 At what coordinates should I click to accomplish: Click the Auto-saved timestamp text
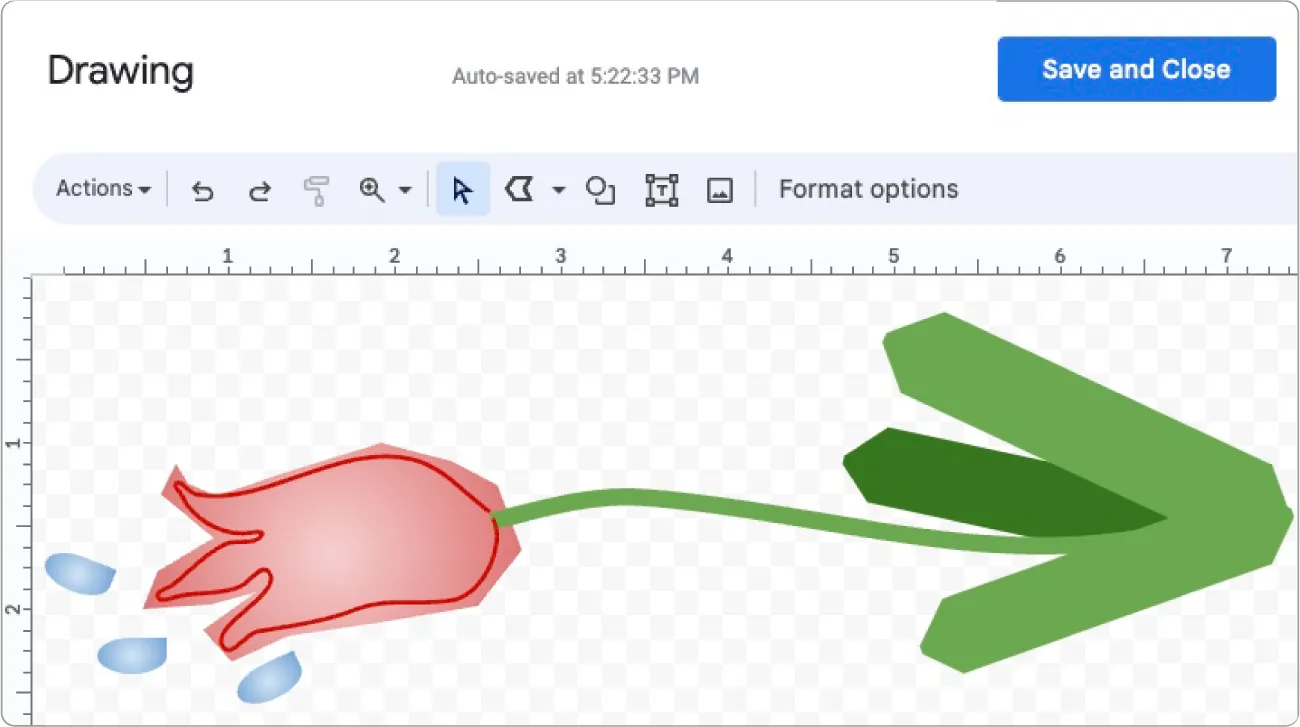click(576, 76)
